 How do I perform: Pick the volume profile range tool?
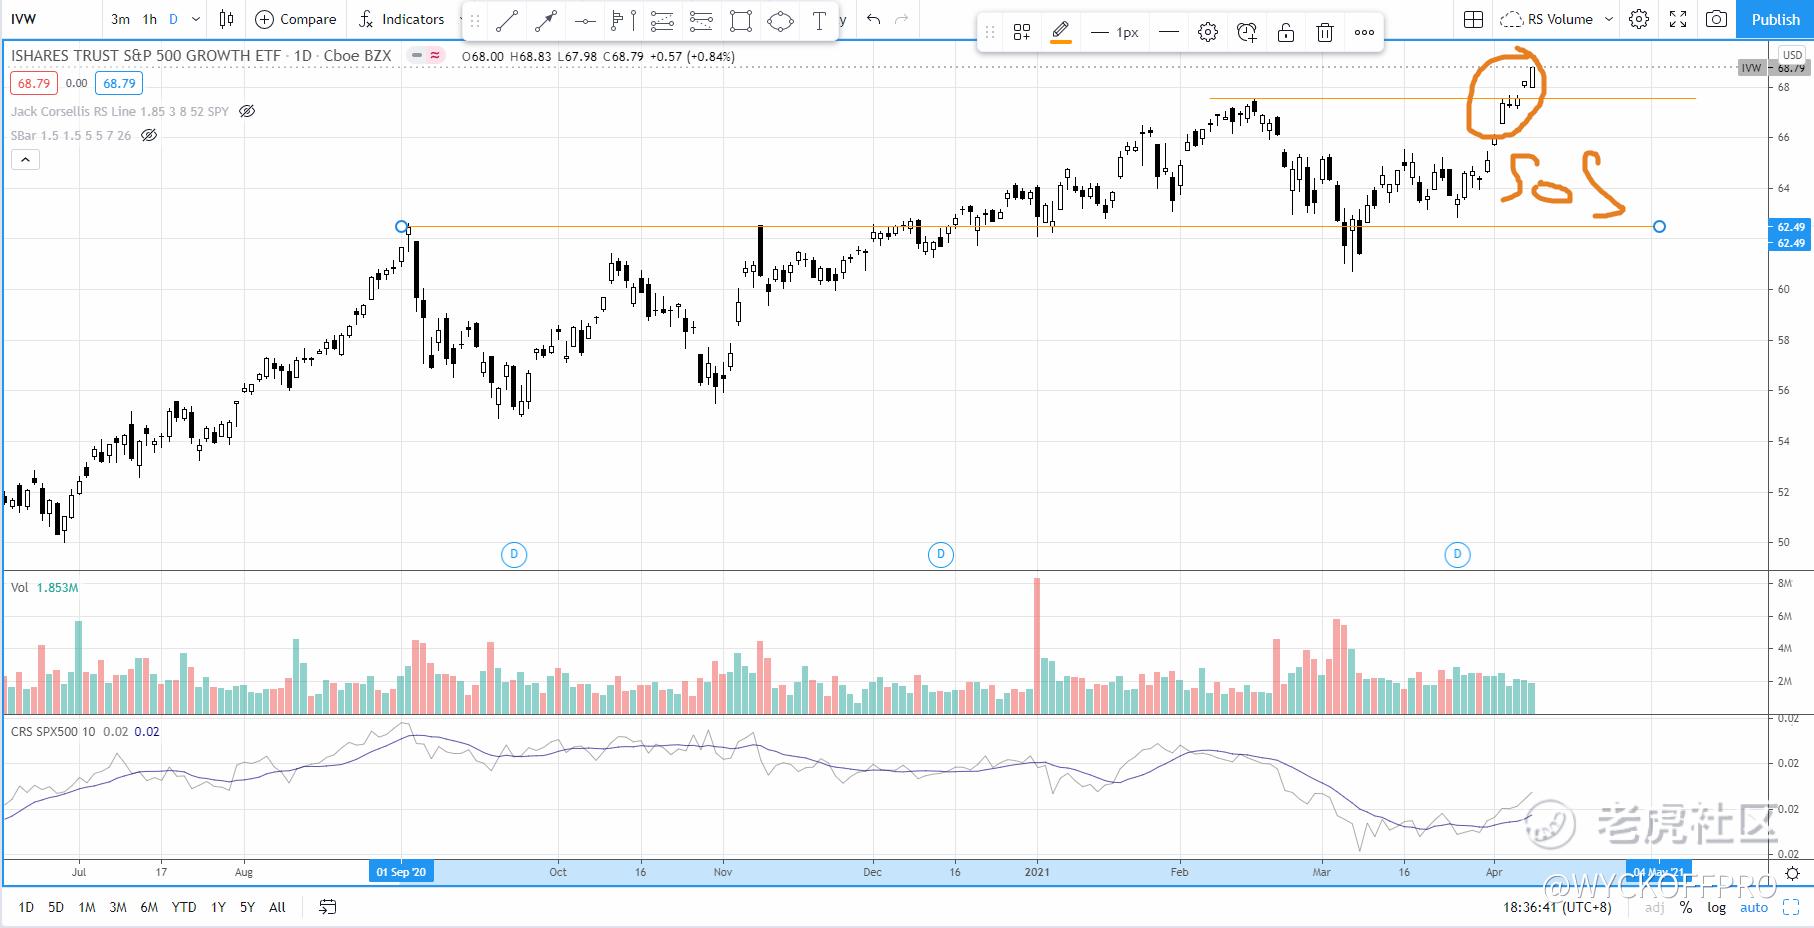[x=623, y=20]
